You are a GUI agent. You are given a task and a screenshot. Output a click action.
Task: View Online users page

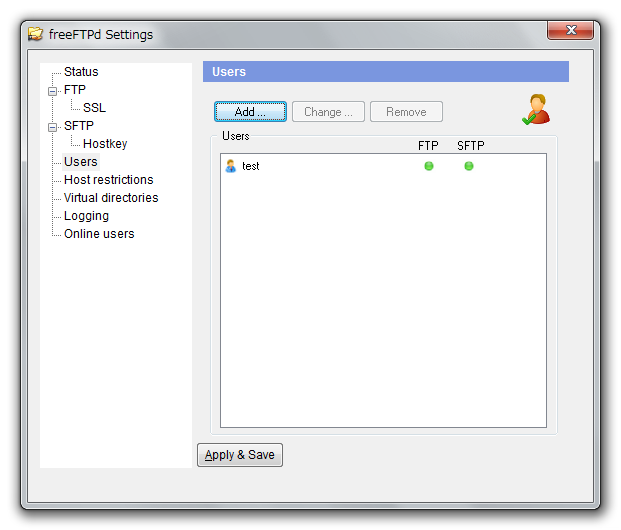99,234
